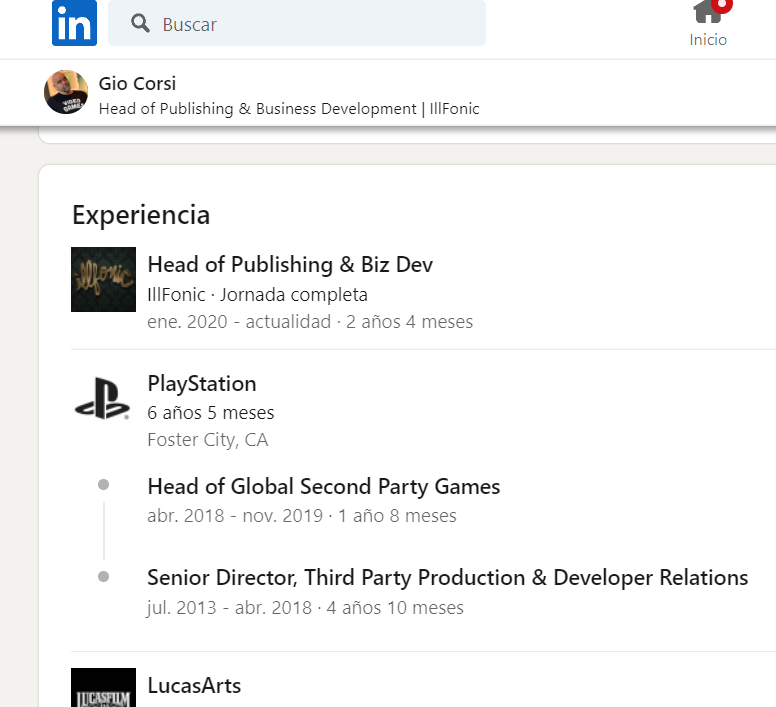
Task: Click 'ene. 2020 - actualidad · 2 años 4 meses'
Action: click(310, 322)
